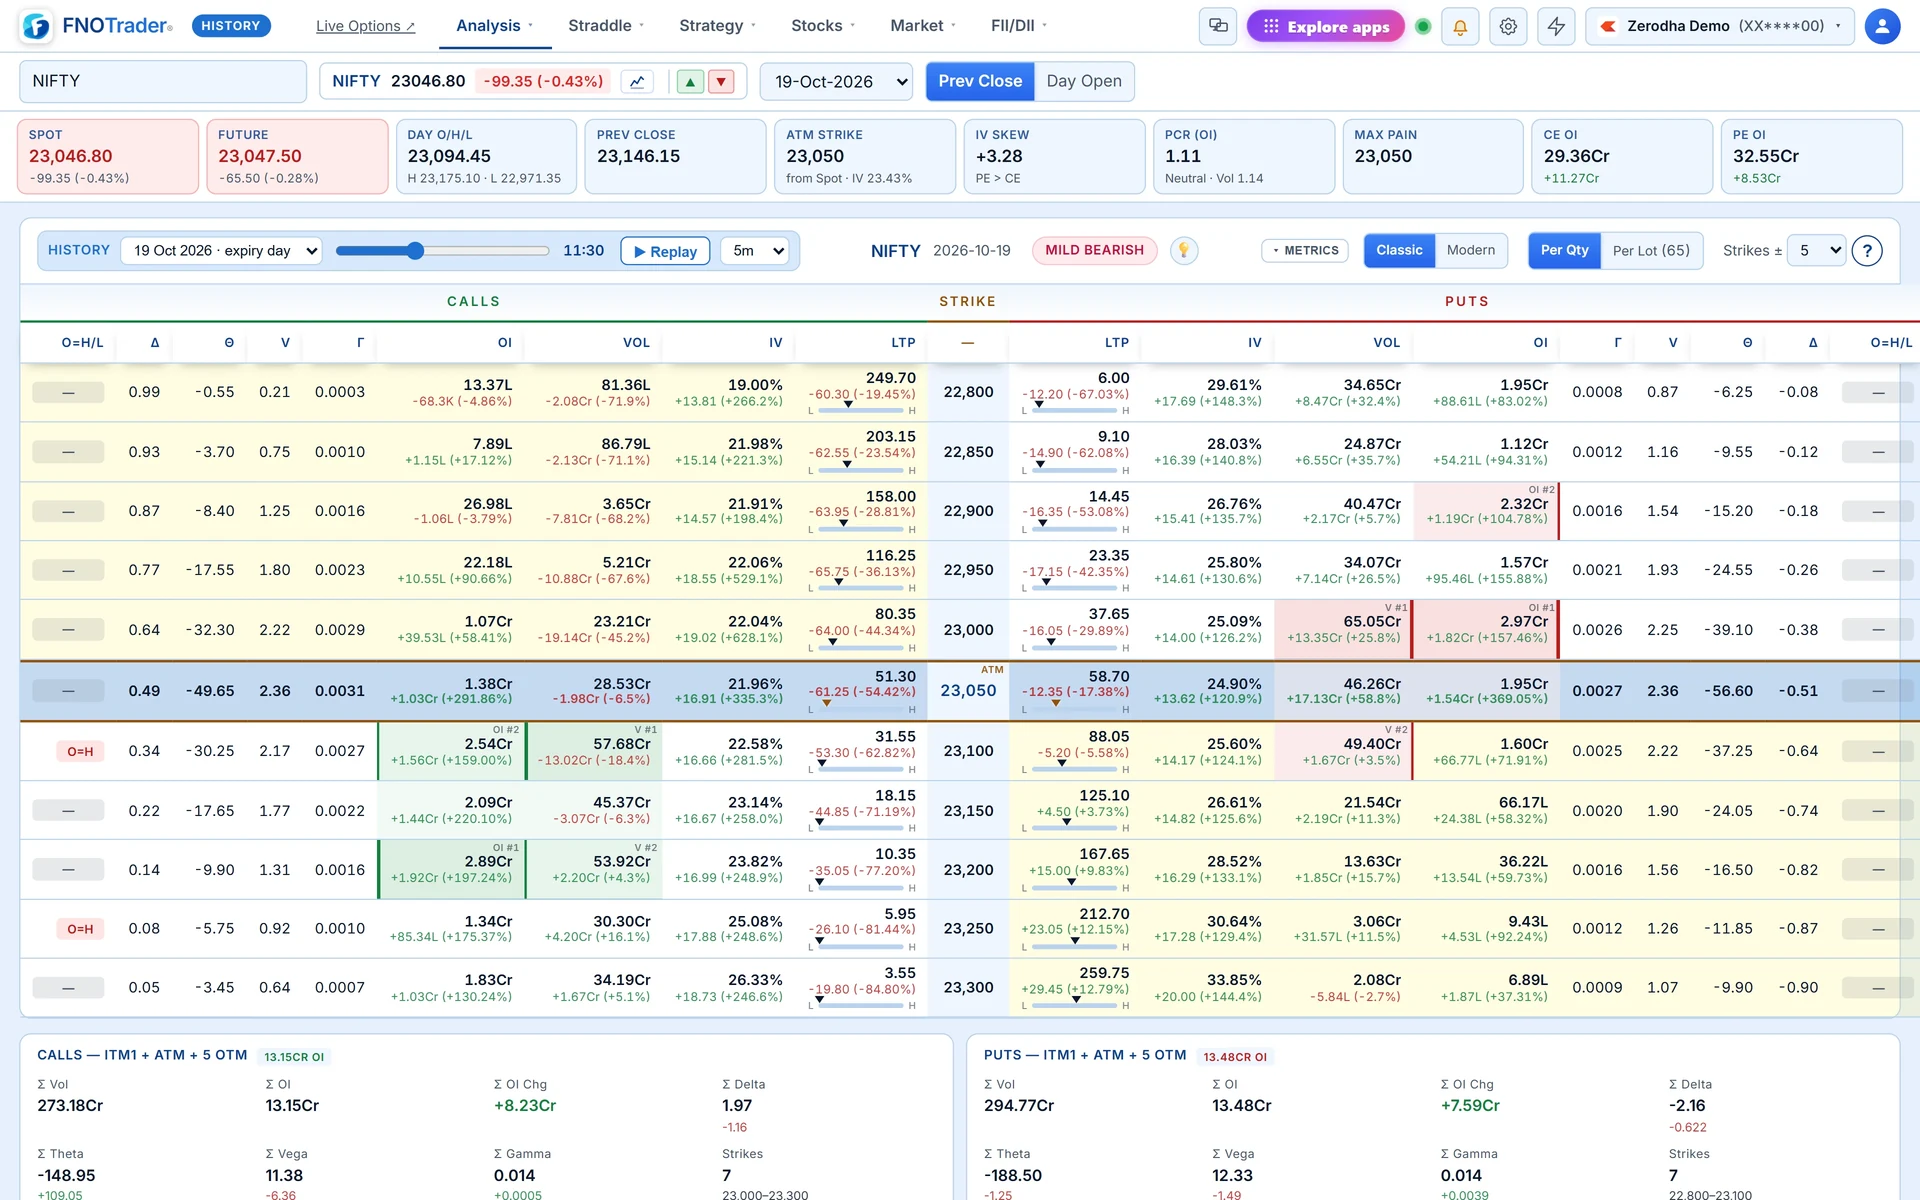
Task: Open the question mark help icon
Action: (x=1866, y=251)
